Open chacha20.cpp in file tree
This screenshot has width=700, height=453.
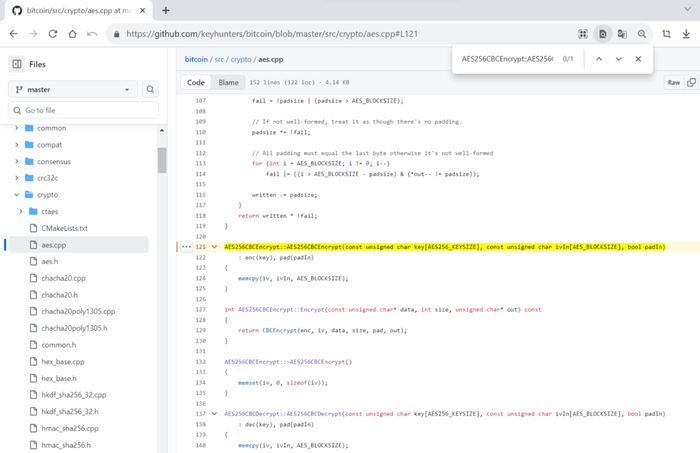pyautogui.click(x=64, y=277)
